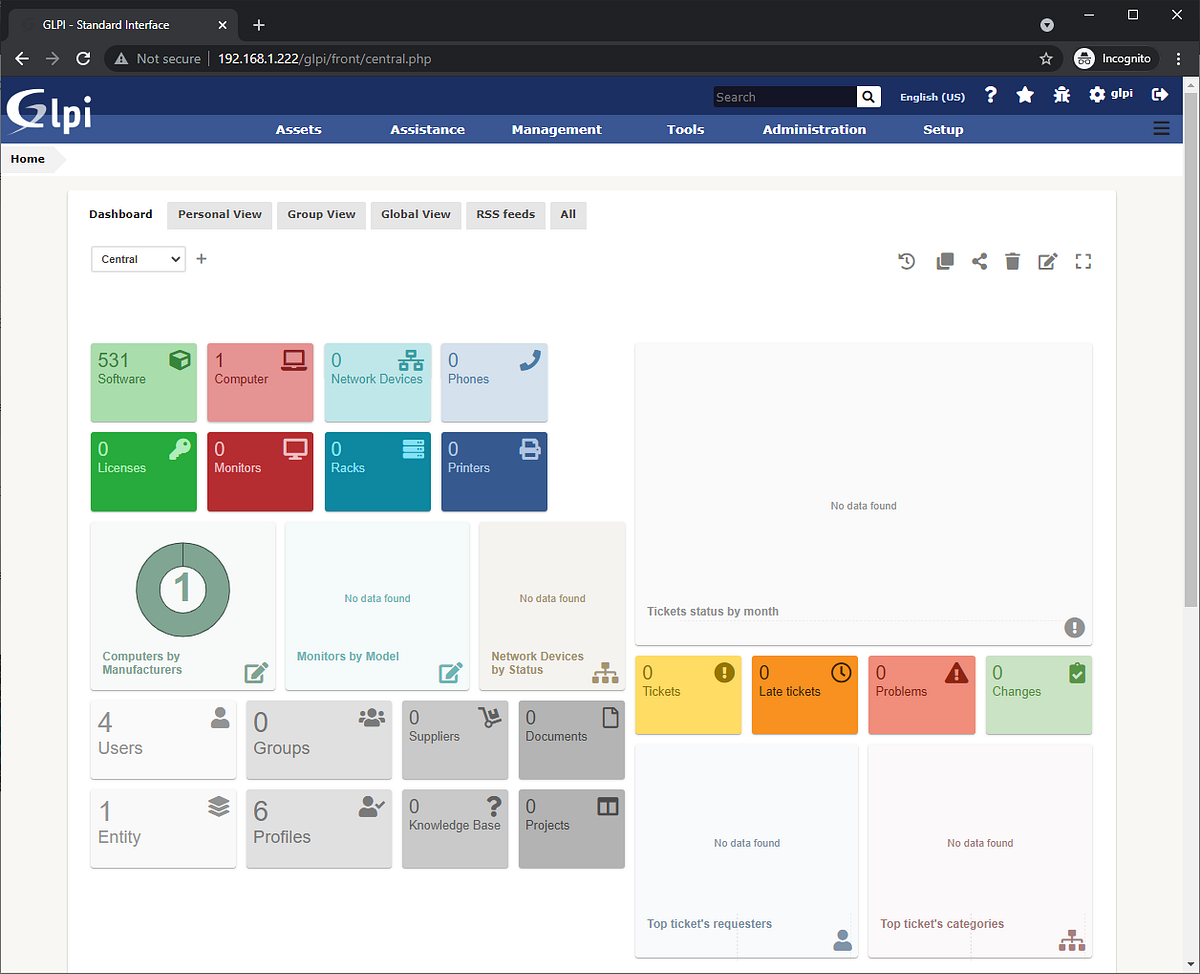Delete the dashboard using the trash icon
The width and height of the screenshot is (1200, 974).
(x=1012, y=261)
